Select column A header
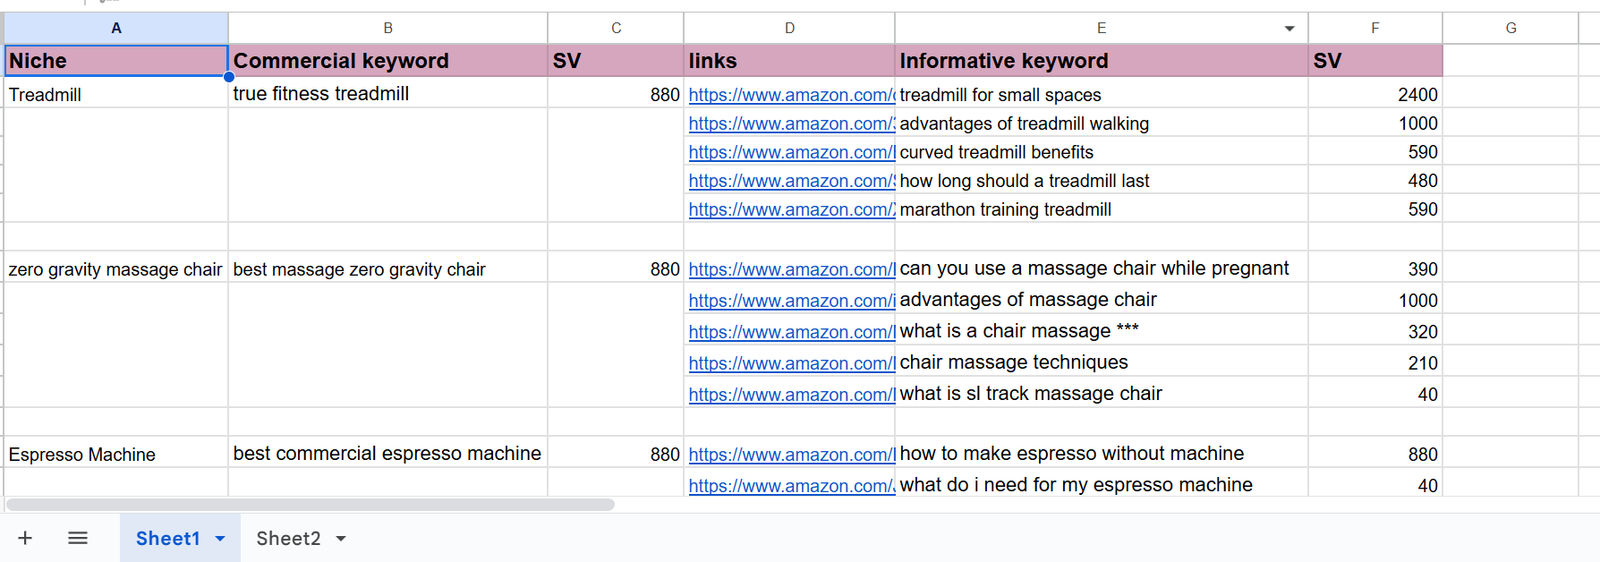 (x=116, y=28)
